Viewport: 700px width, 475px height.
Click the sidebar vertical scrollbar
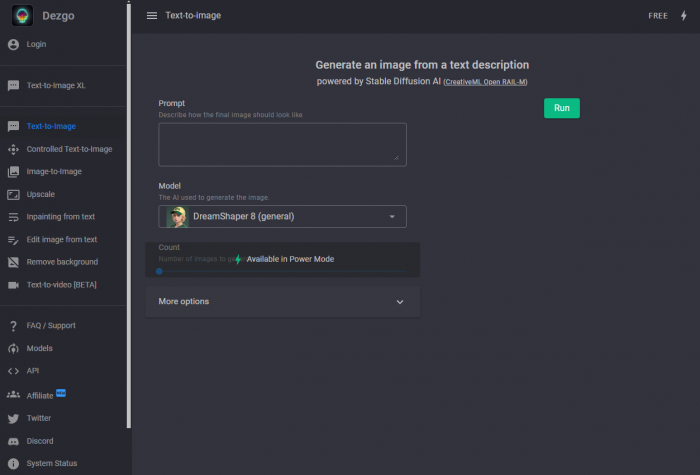tap(129, 215)
